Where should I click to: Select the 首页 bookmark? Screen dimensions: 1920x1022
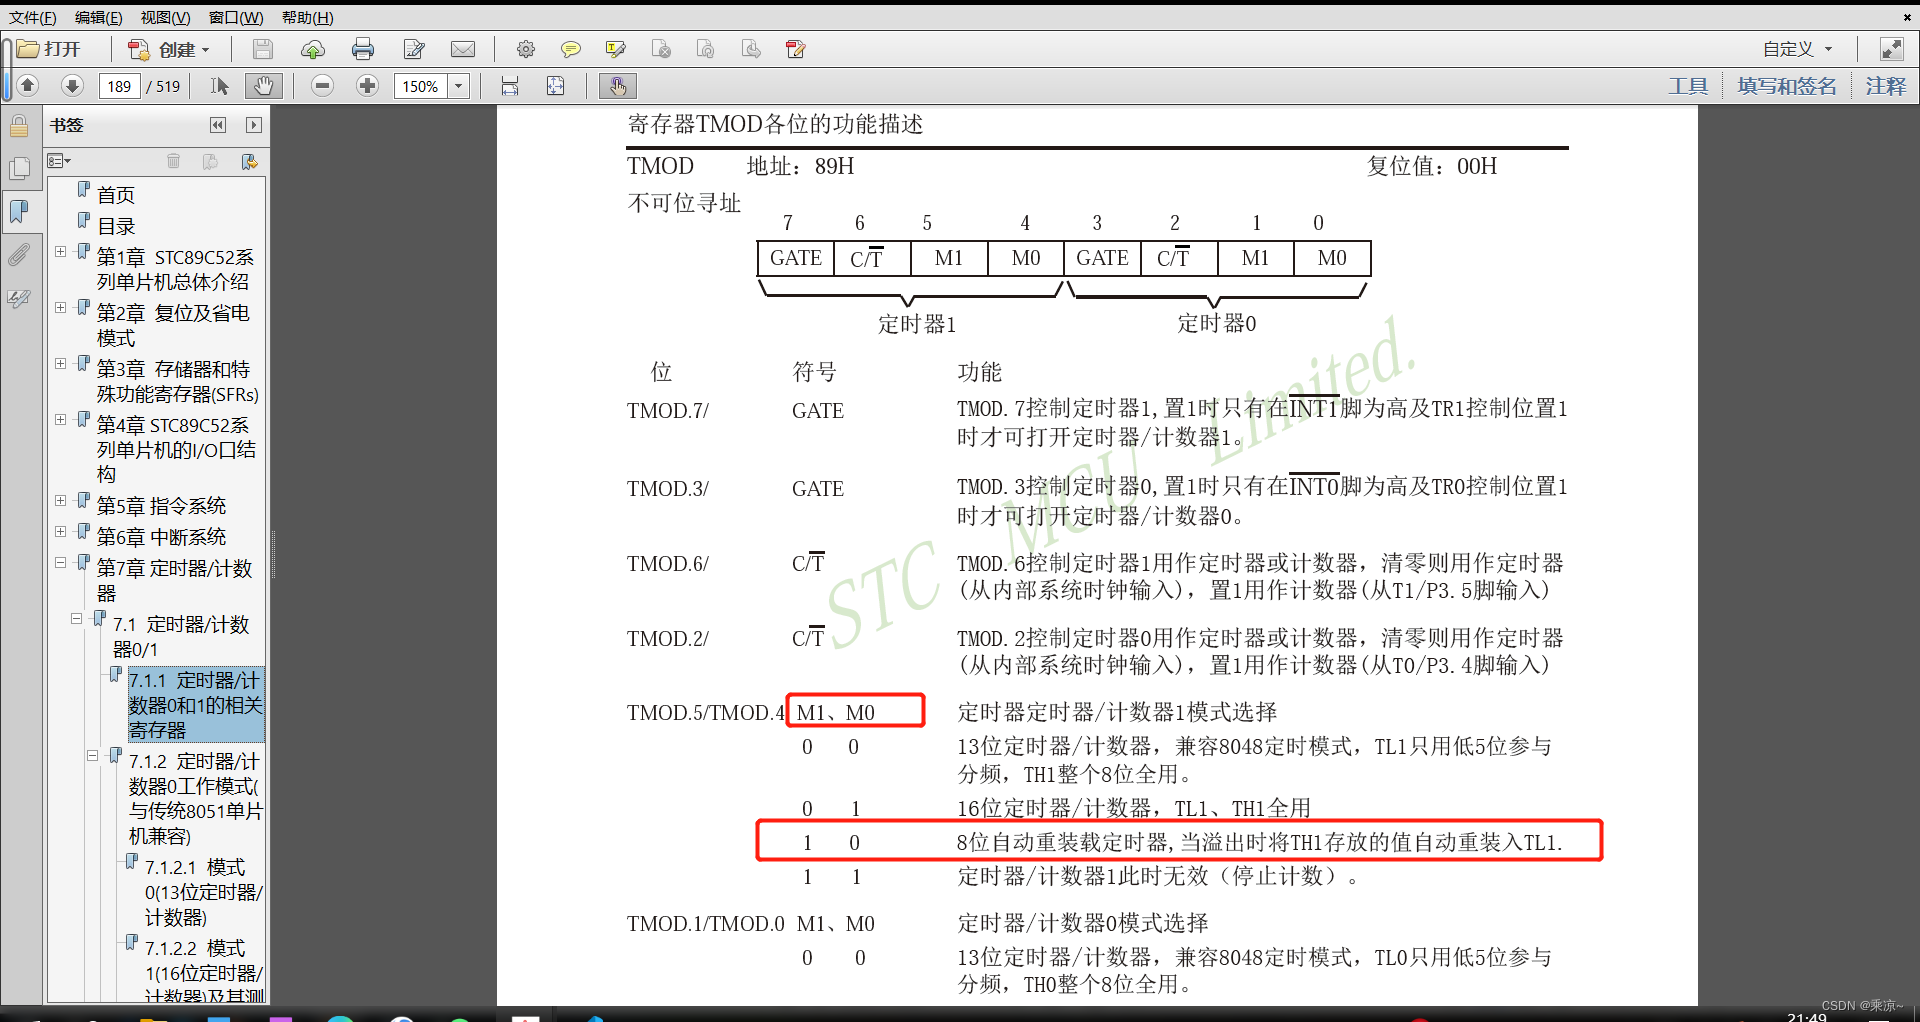116,194
